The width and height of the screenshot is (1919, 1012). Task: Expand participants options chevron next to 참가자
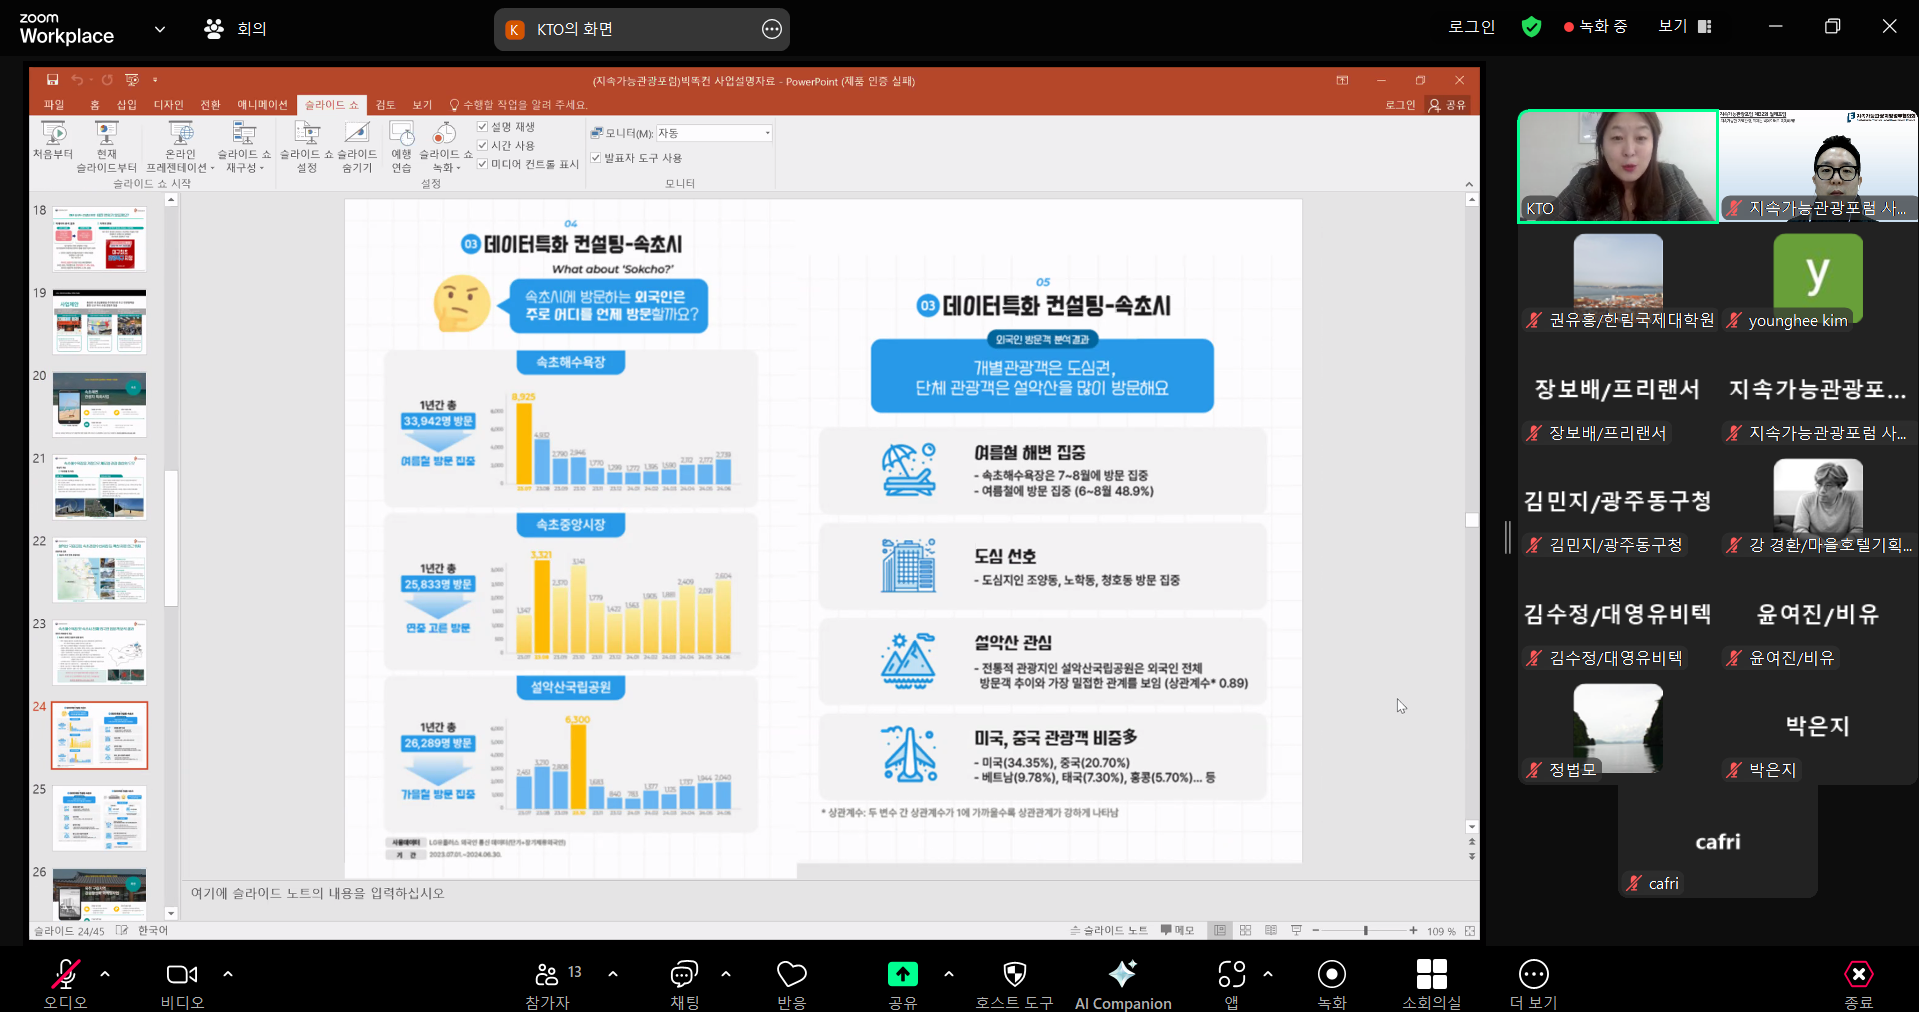click(x=613, y=973)
